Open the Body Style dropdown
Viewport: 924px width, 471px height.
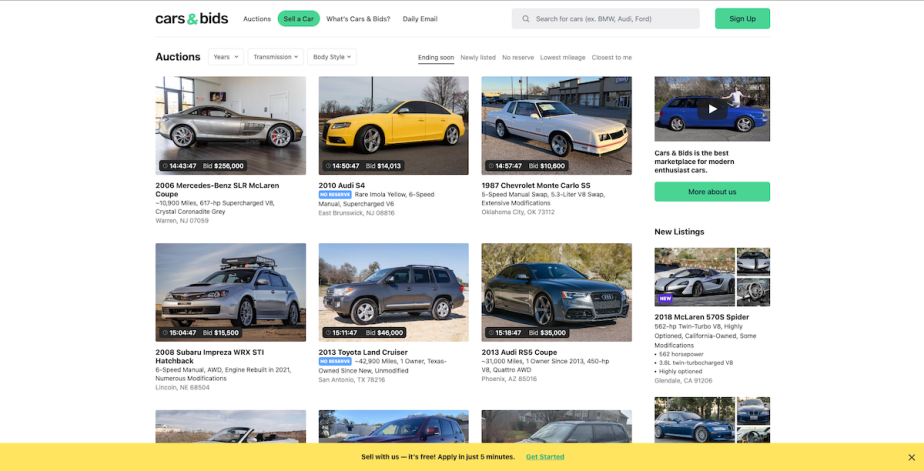(x=332, y=57)
